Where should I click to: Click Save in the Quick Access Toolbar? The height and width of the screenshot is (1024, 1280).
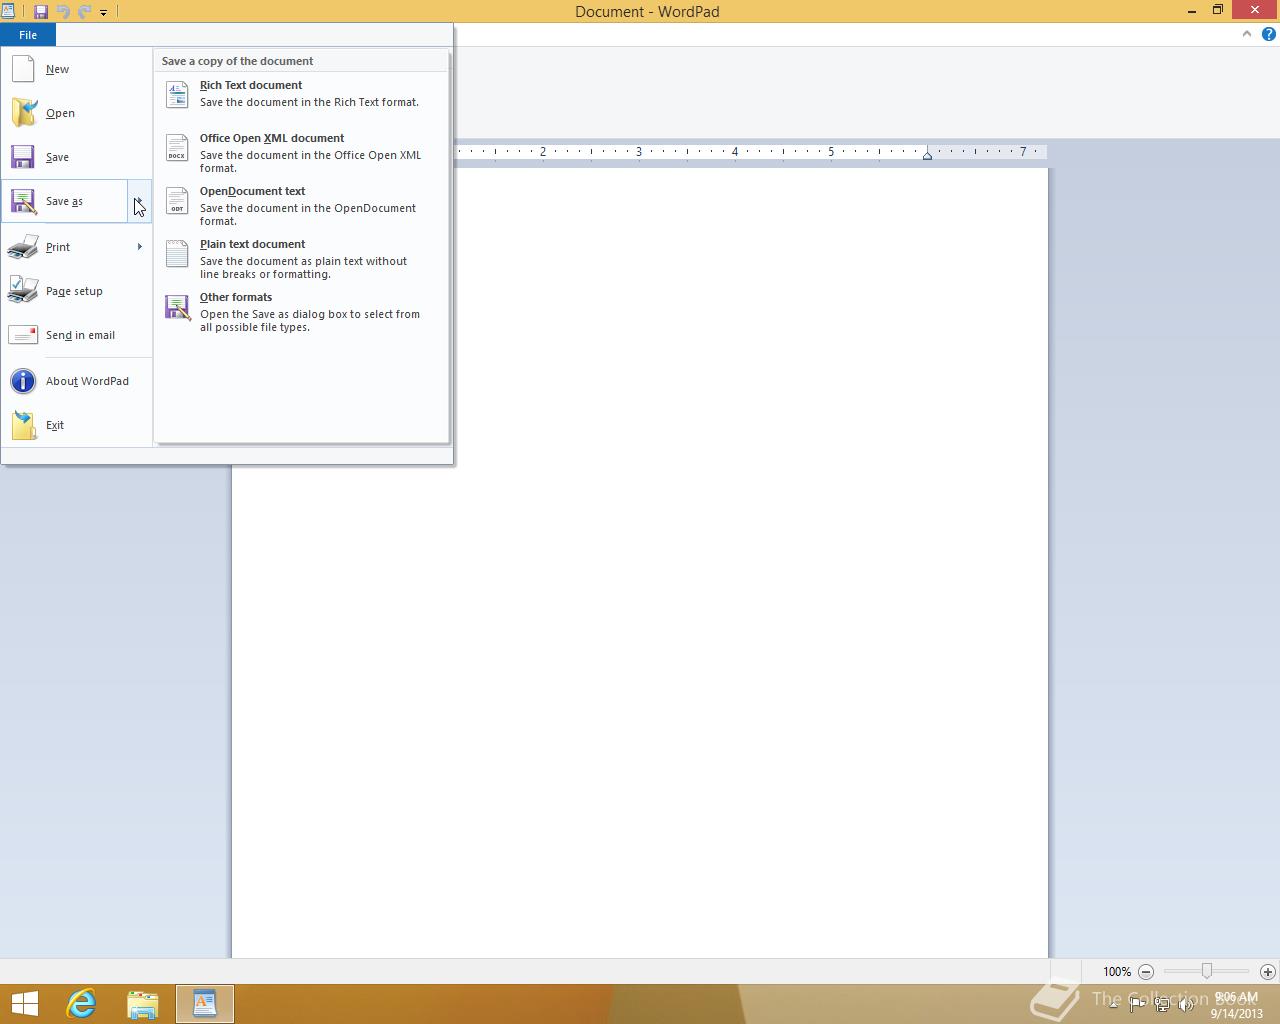41,12
